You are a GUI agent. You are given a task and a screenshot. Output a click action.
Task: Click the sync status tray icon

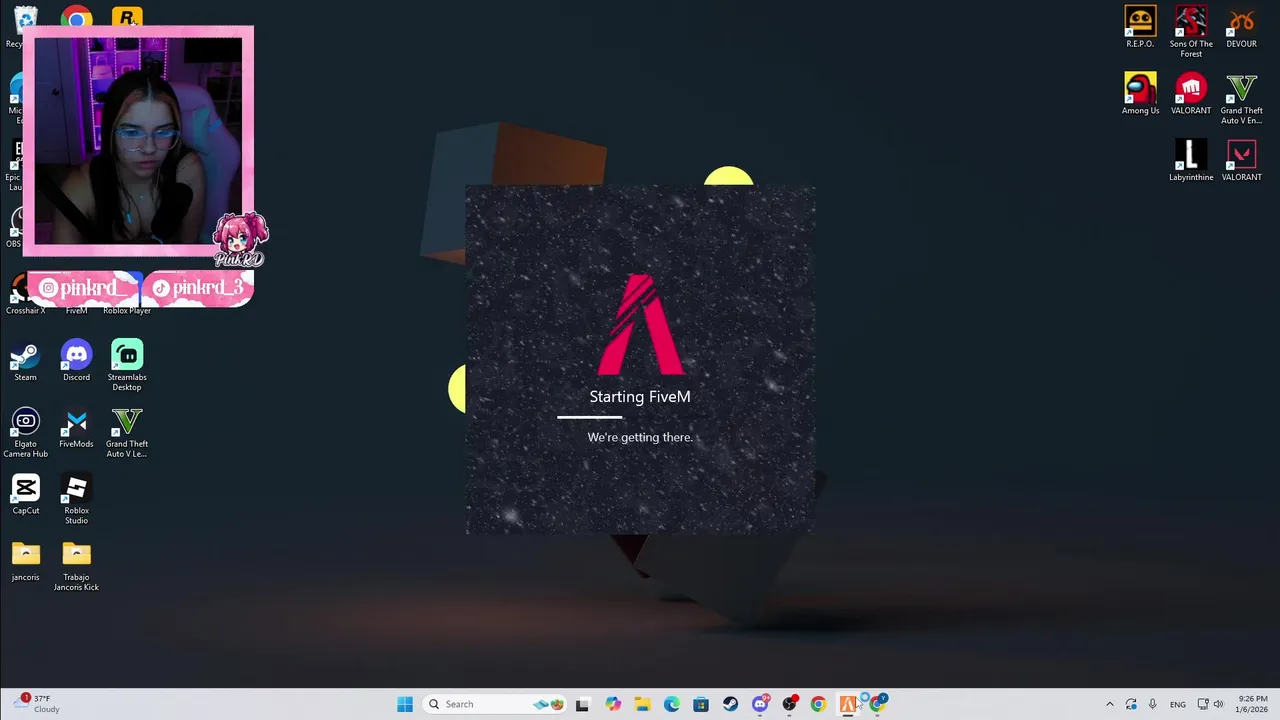click(x=1131, y=704)
